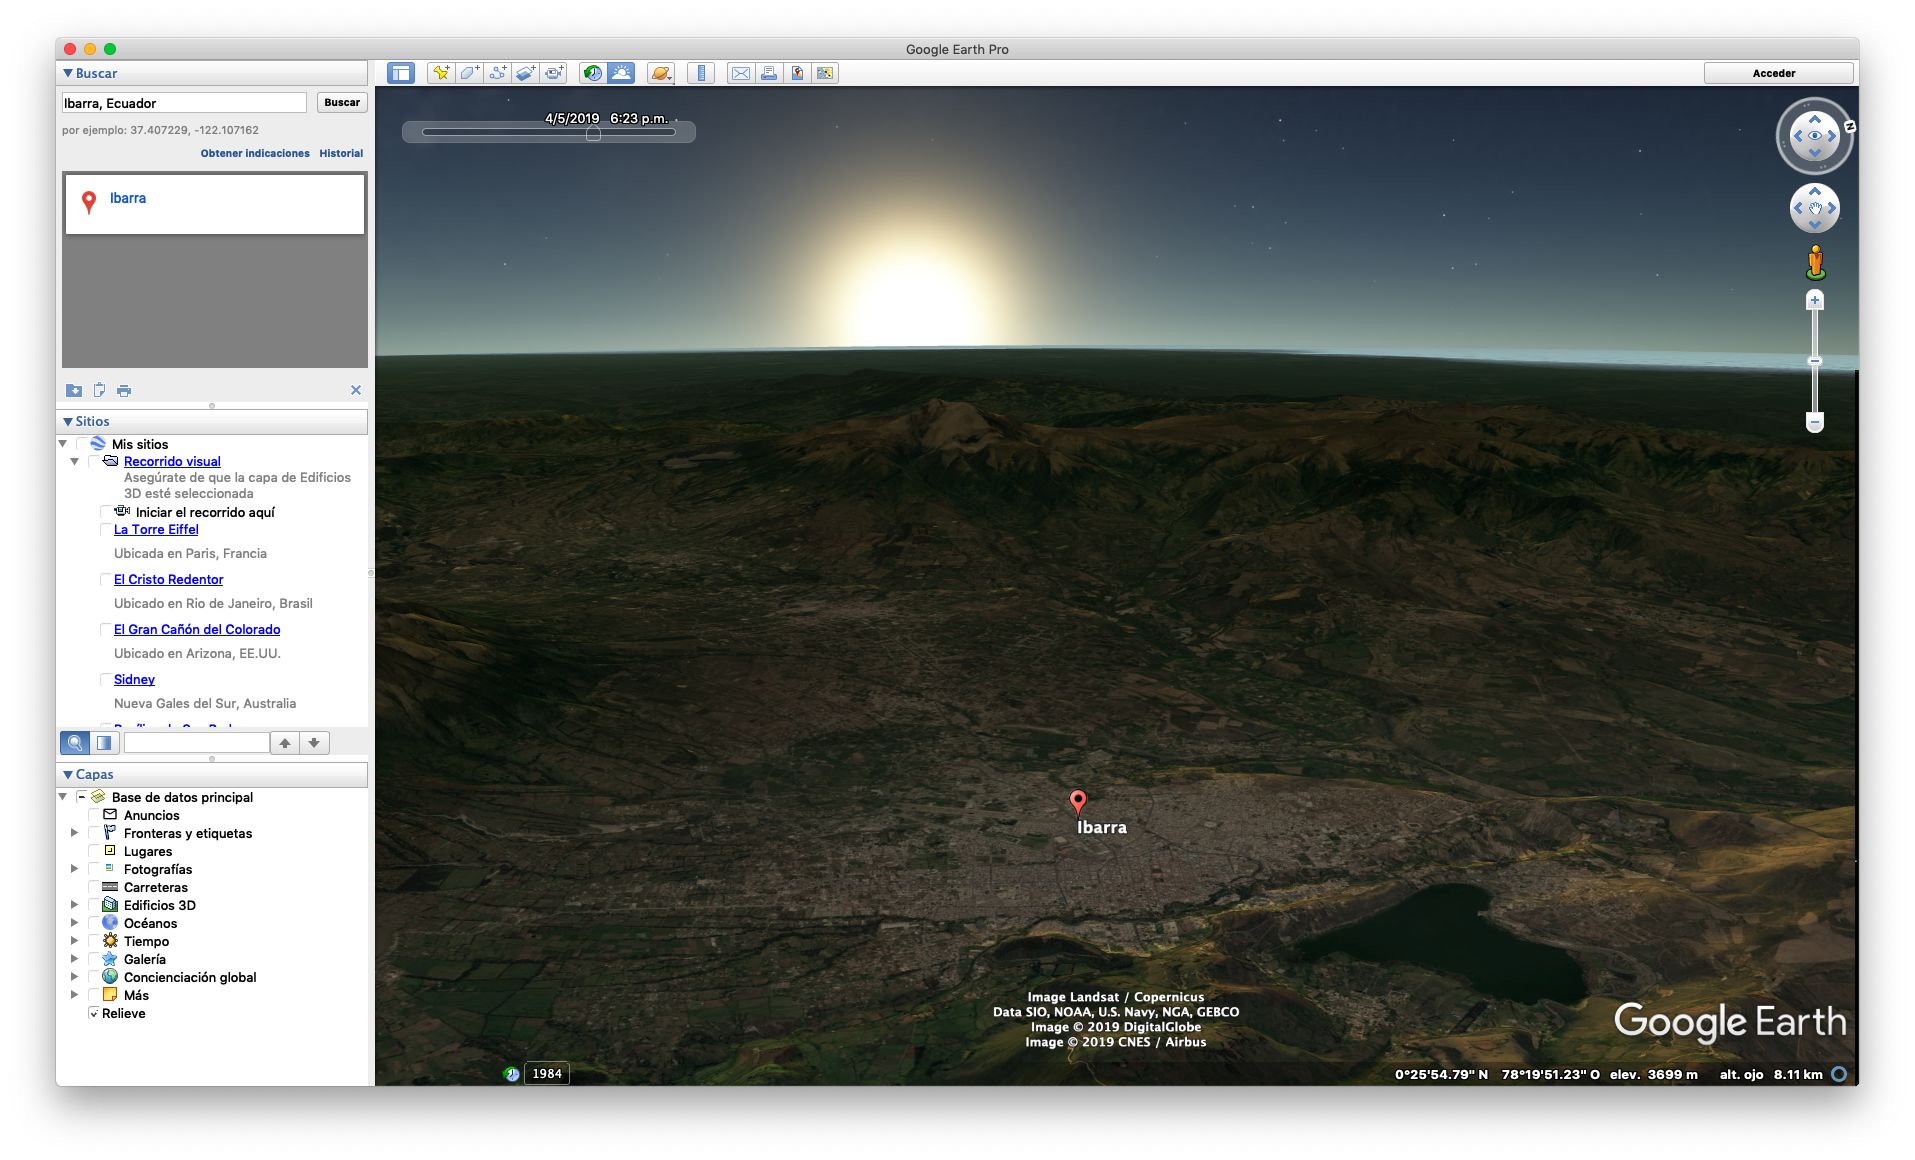Image resolution: width=1915 pixels, height=1160 pixels.
Task: Move selected place down arrow
Action: tap(314, 743)
